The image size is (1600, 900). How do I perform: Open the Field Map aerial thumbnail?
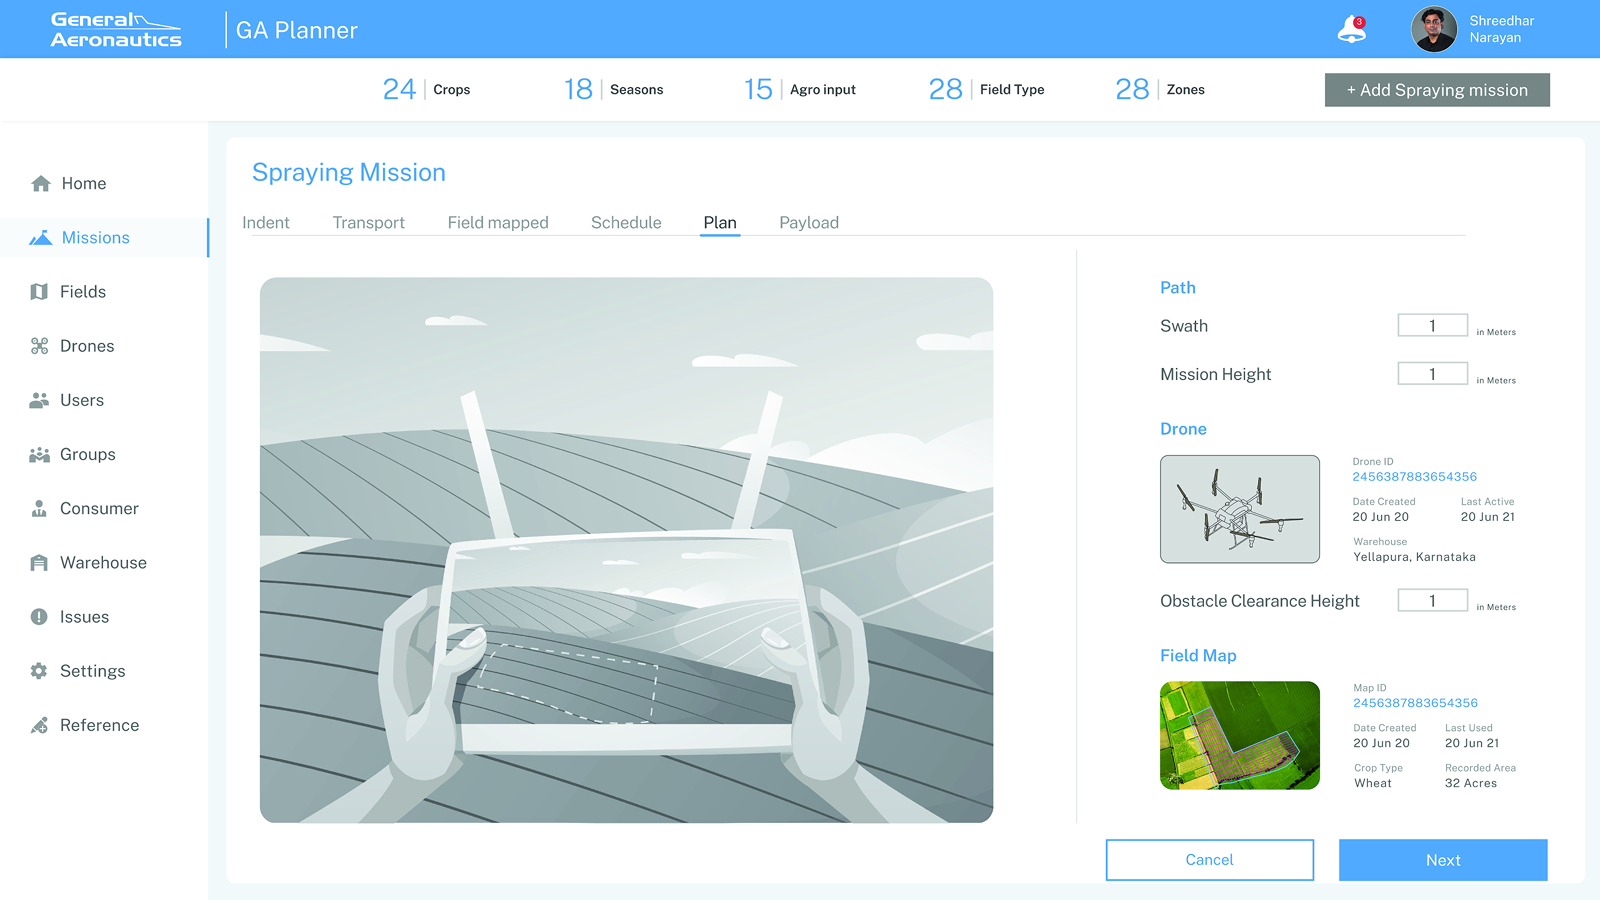click(x=1239, y=735)
